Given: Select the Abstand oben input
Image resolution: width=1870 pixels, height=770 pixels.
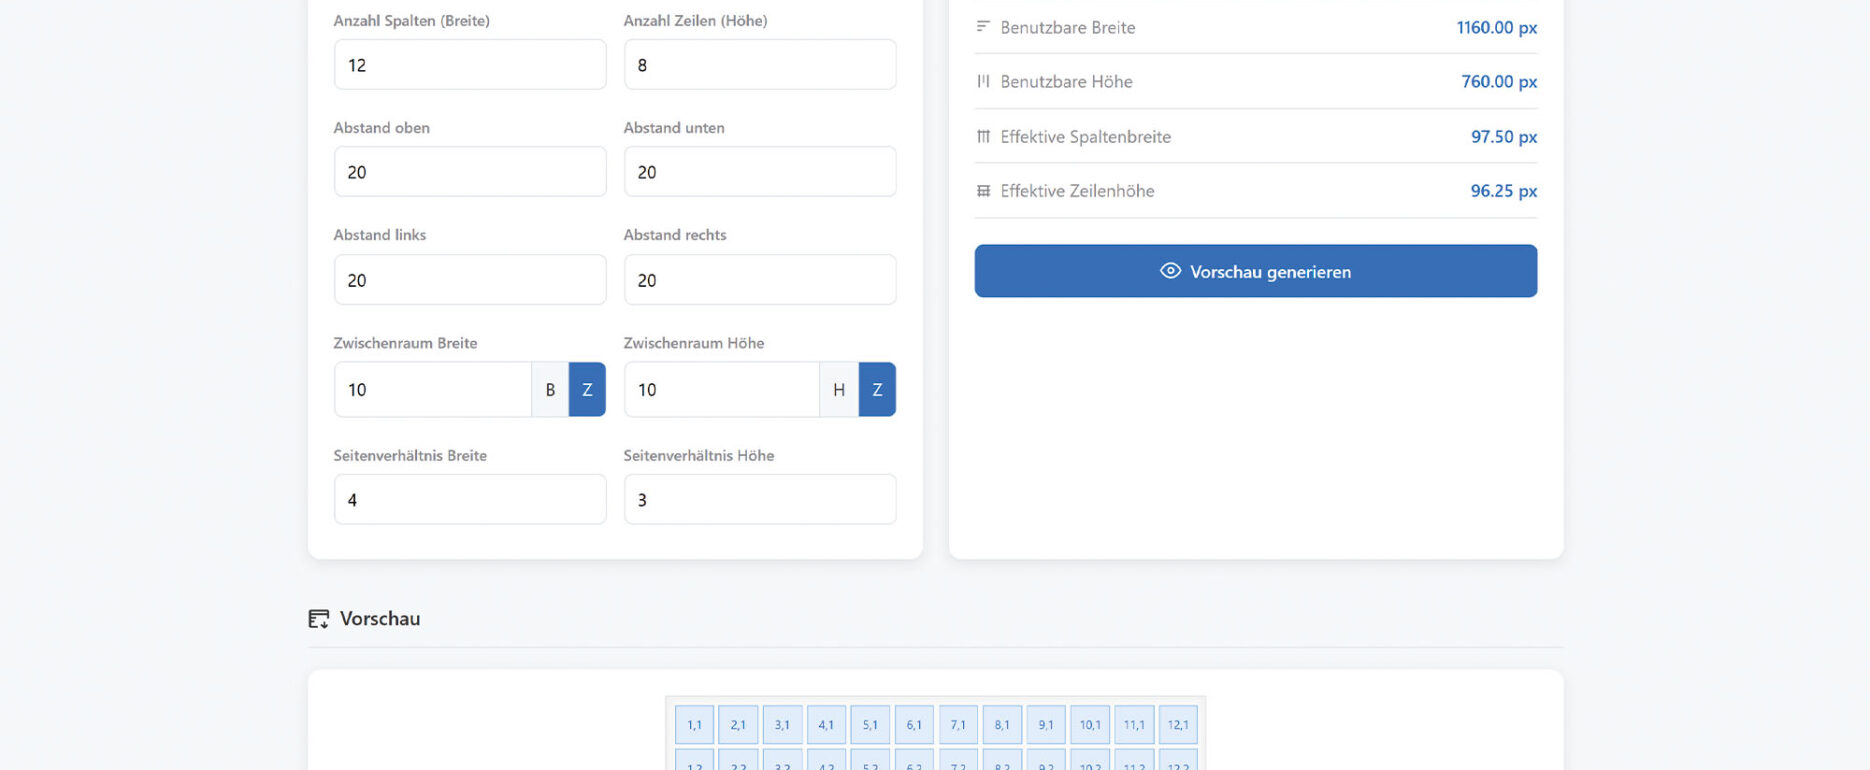Looking at the screenshot, I should point(469,172).
